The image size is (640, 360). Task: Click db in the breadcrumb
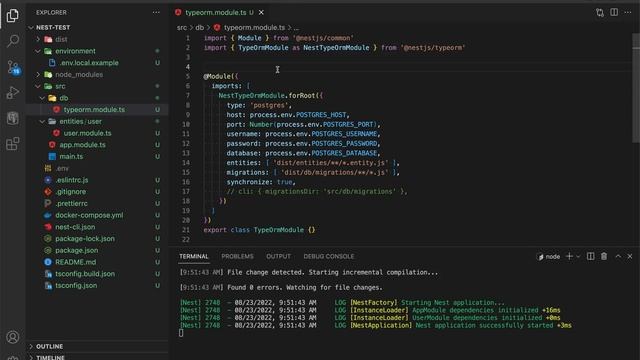point(199,27)
